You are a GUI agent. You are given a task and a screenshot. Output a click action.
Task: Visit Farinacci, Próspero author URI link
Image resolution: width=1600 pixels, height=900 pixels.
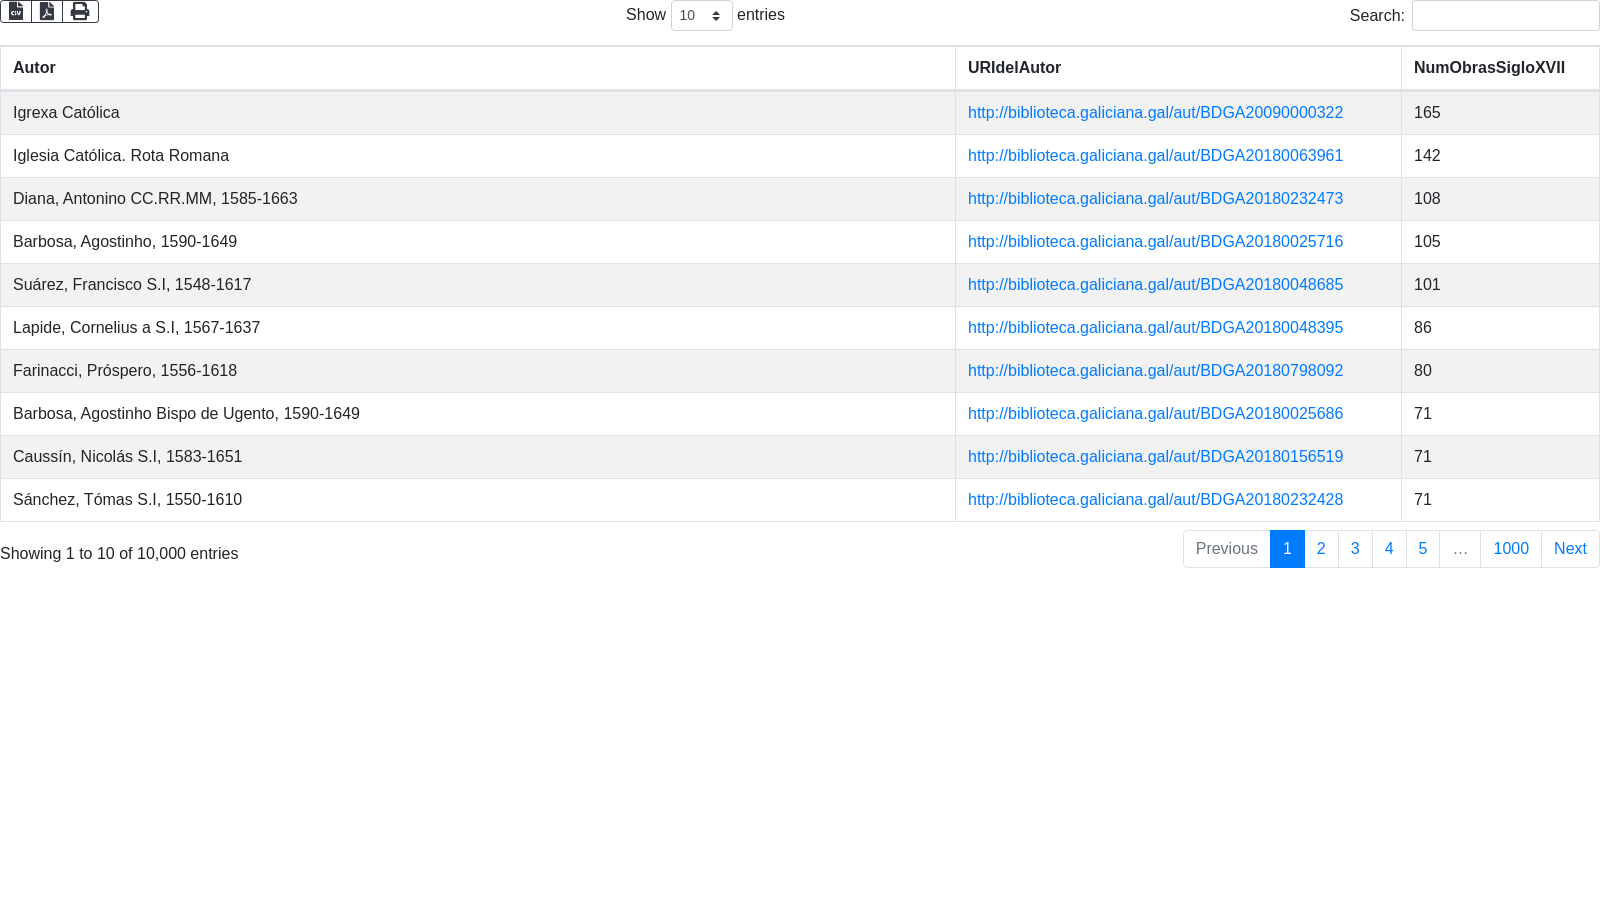pyautogui.click(x=1155, y=371)
